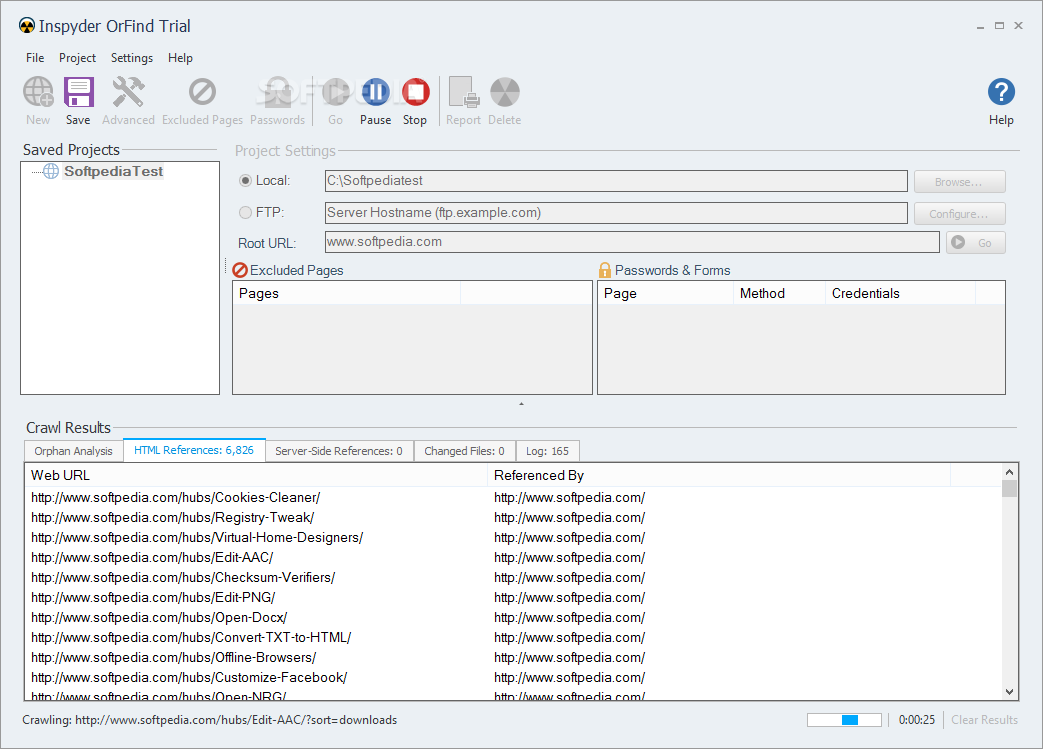Click the Root URL input field
Viewport: 1043px width, 749px height.
[x=632, y=242]
